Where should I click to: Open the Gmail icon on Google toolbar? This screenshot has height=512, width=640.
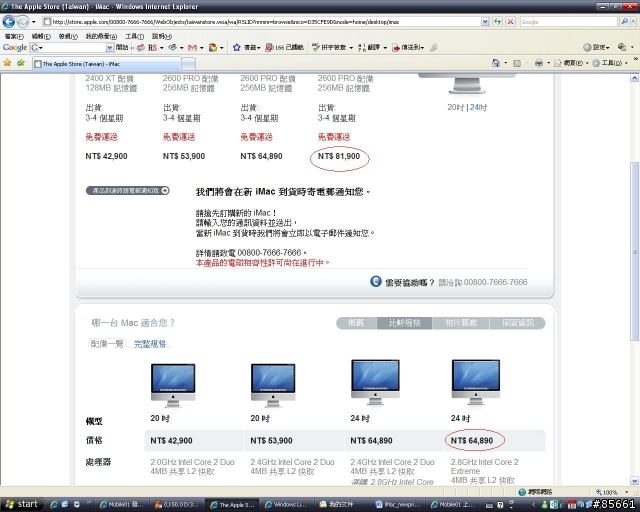click(192, 48)
